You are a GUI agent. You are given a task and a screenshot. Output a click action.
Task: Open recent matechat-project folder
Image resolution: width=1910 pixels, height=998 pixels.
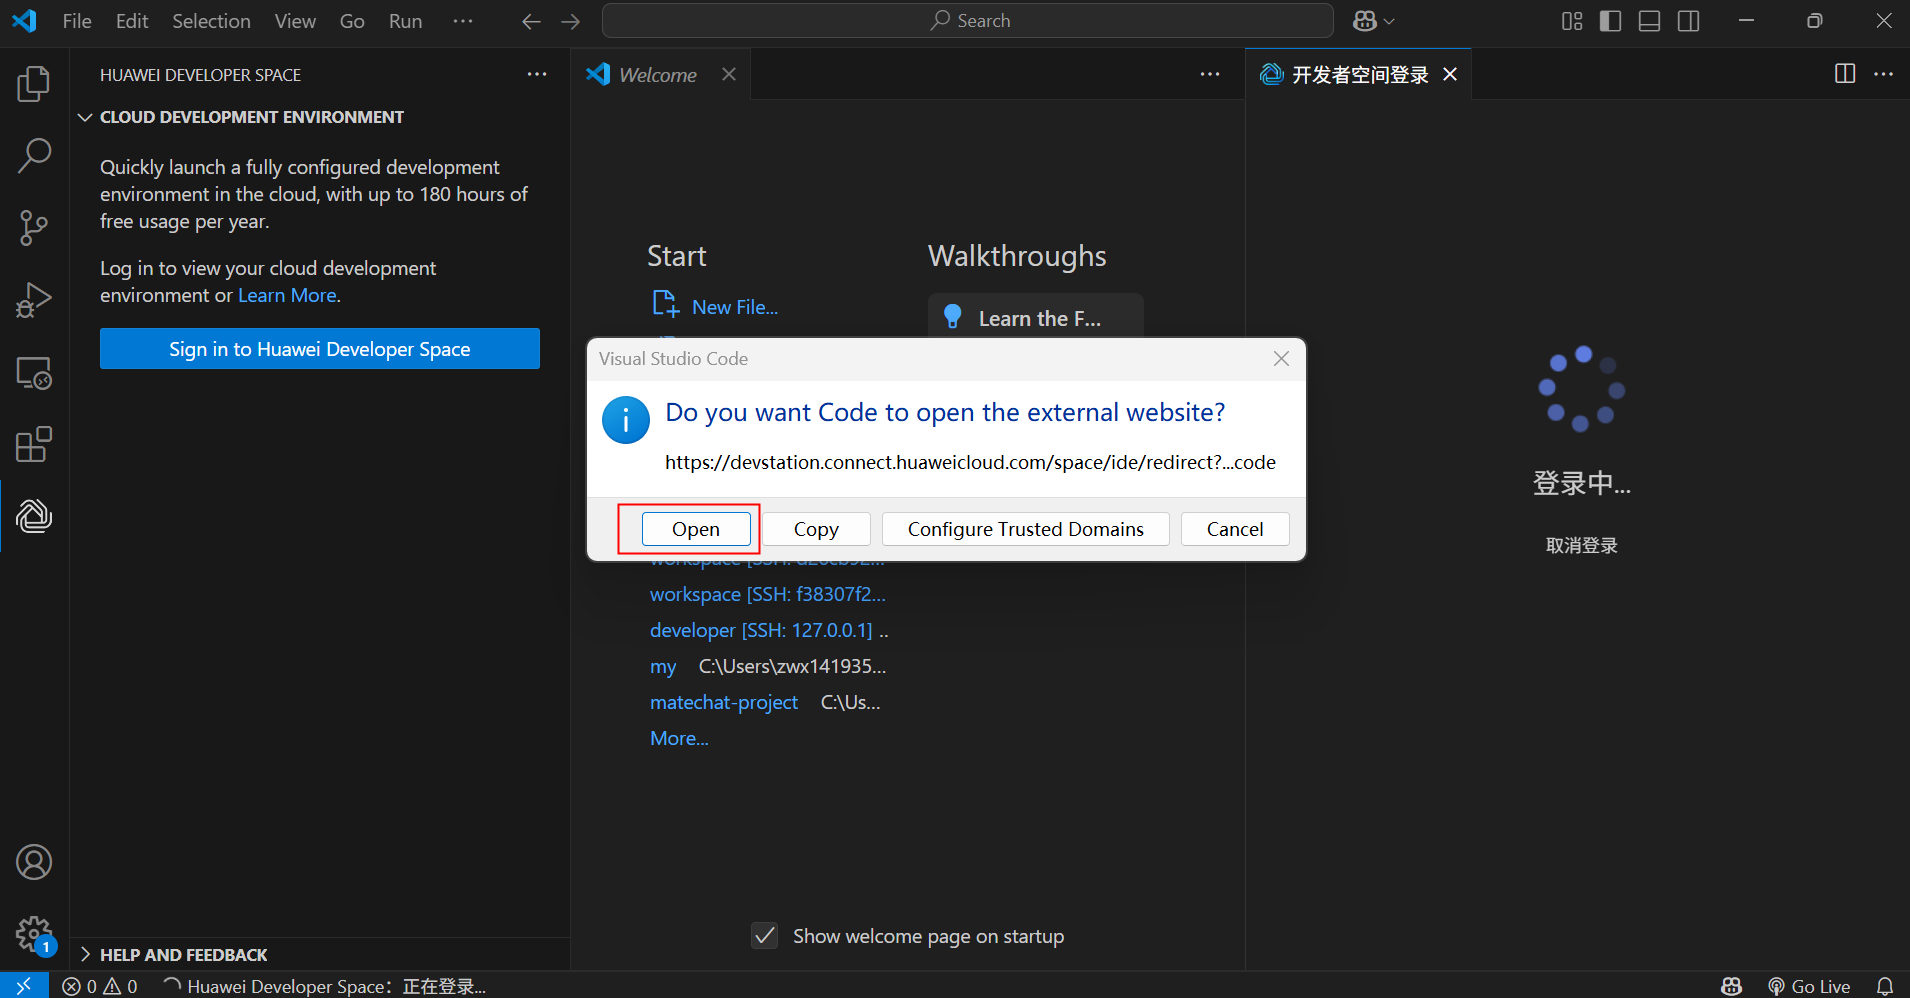coord(724,702)
